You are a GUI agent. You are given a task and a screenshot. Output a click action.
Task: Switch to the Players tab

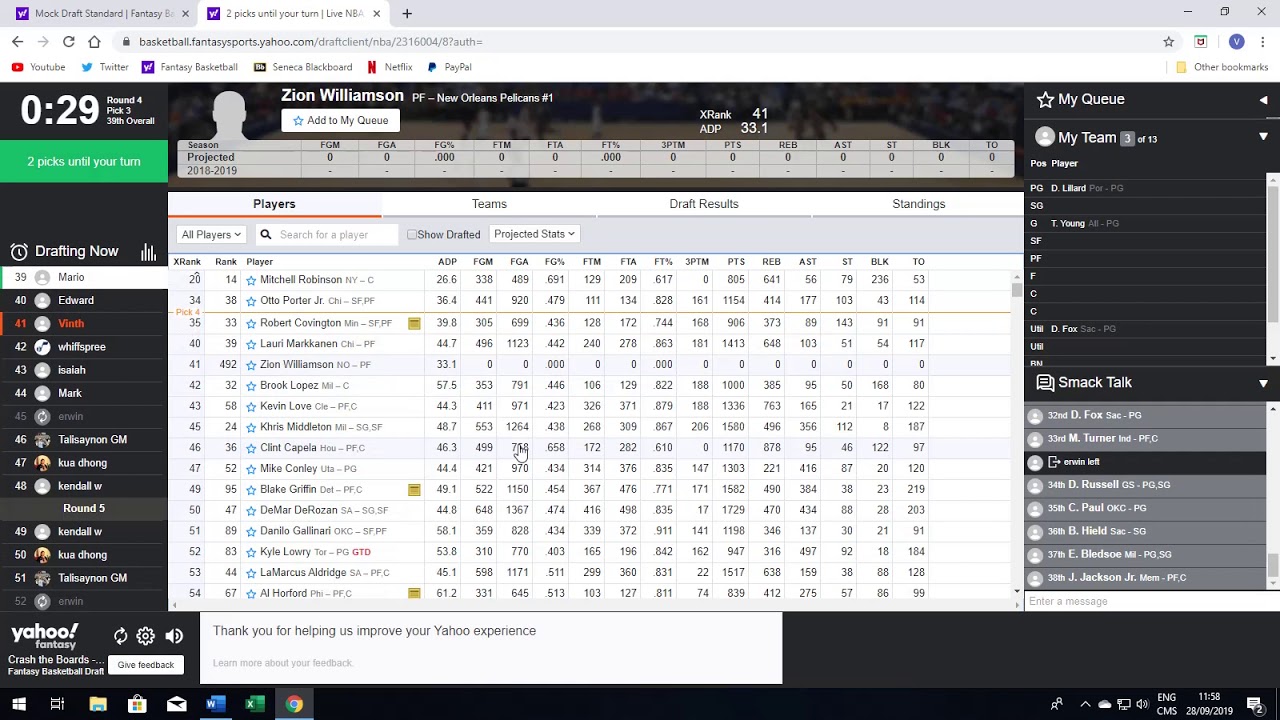coord(274,204)
